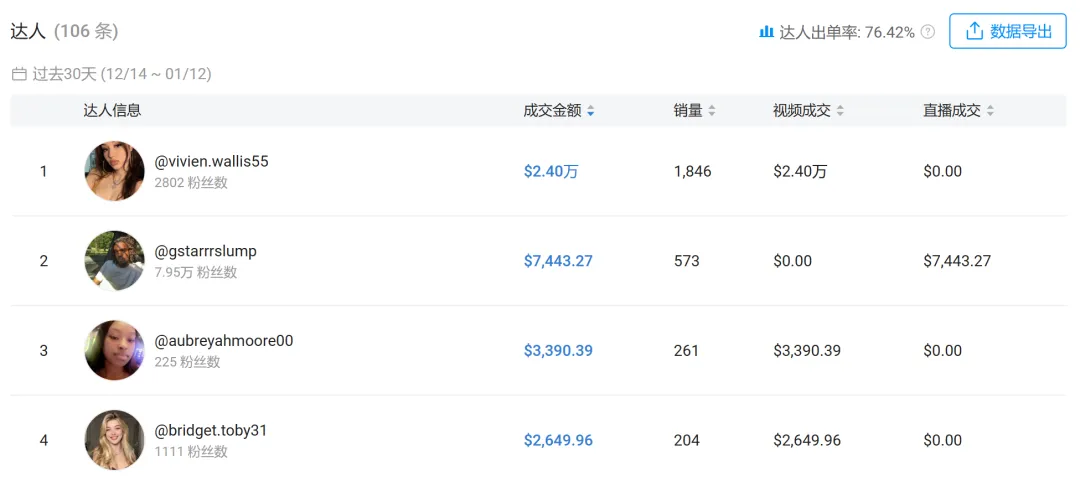Select the @aubreyahmoore00 username text
Image resolution: width=1080 pixels, height=481 pixels.
coord(224,340)
